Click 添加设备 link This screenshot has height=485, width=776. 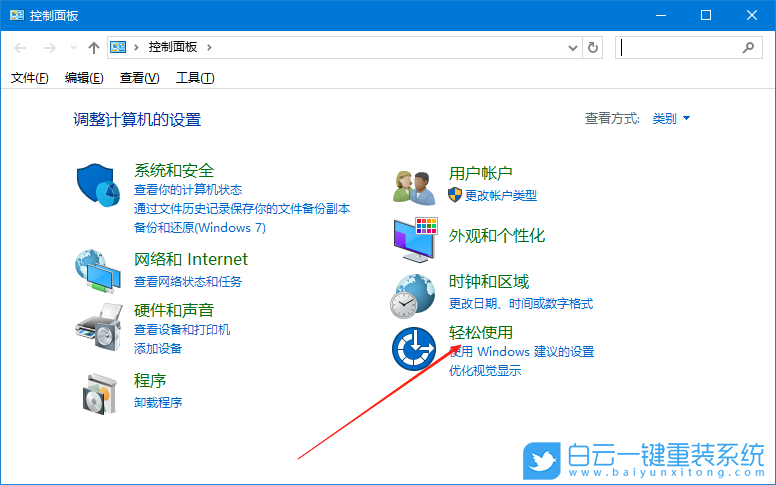pos(158,348)
